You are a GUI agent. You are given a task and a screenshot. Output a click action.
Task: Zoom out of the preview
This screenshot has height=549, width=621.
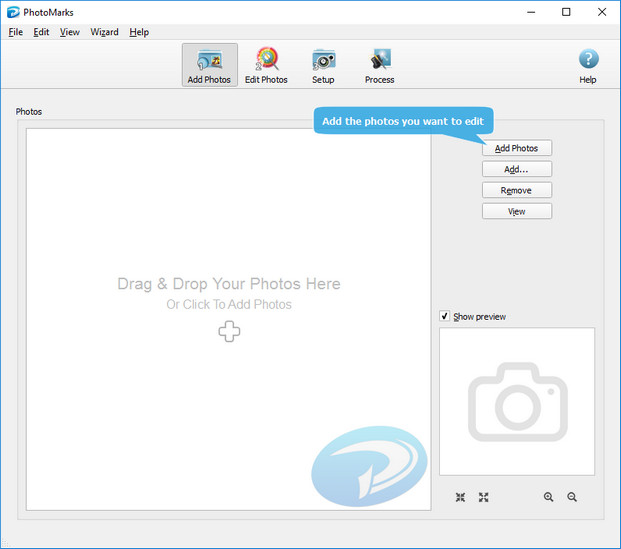572,497
